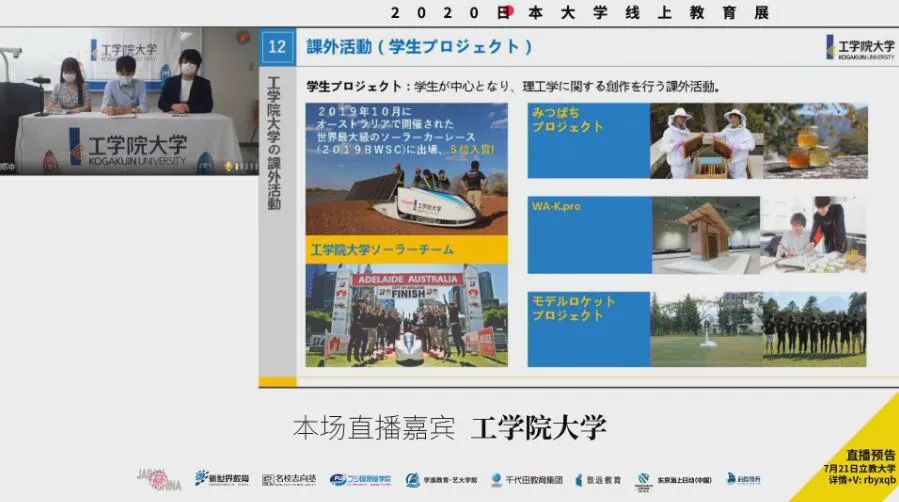The image size is (899, 502).
Task: Click the students working at table photo
Action: pyautogui.click(x=814, y=235)
